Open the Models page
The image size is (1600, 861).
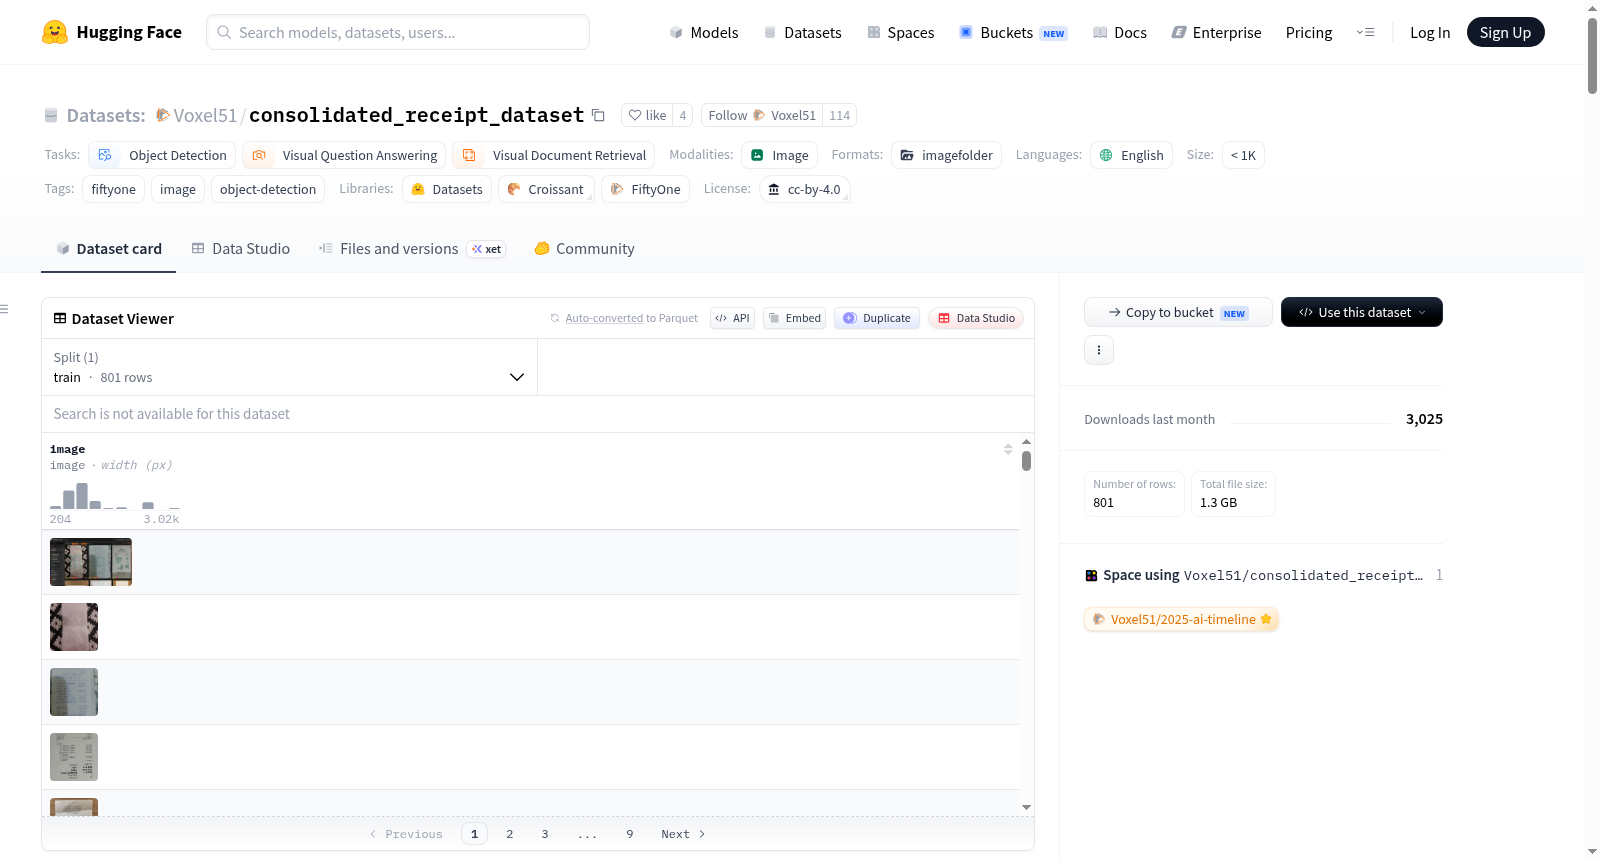coord(704,32)
